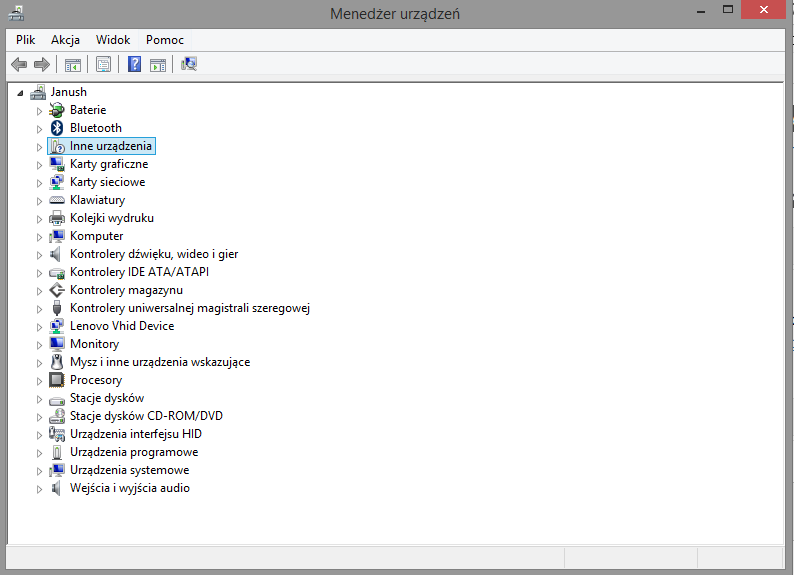Show or hide the console tree icon

[72, 64]
